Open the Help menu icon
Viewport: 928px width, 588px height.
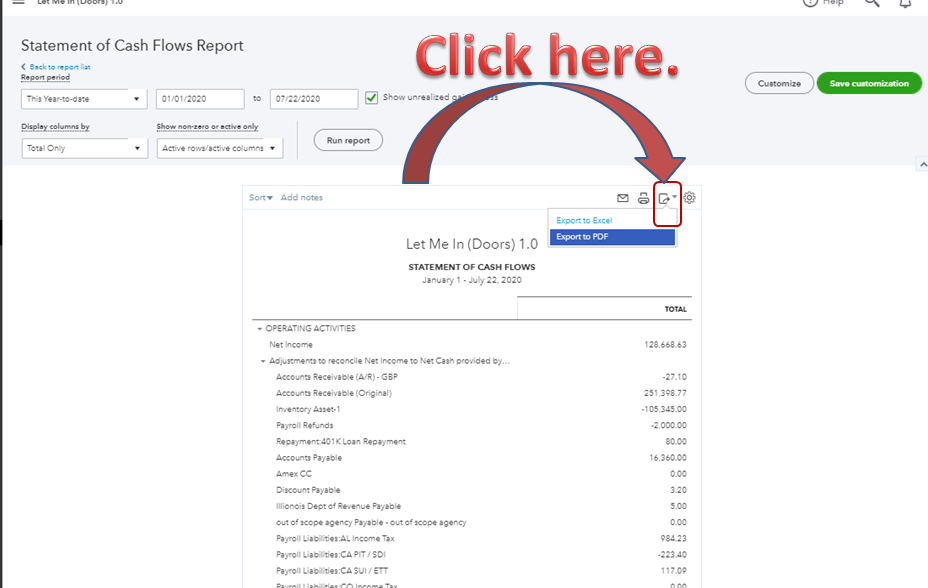tap(810, 2)
